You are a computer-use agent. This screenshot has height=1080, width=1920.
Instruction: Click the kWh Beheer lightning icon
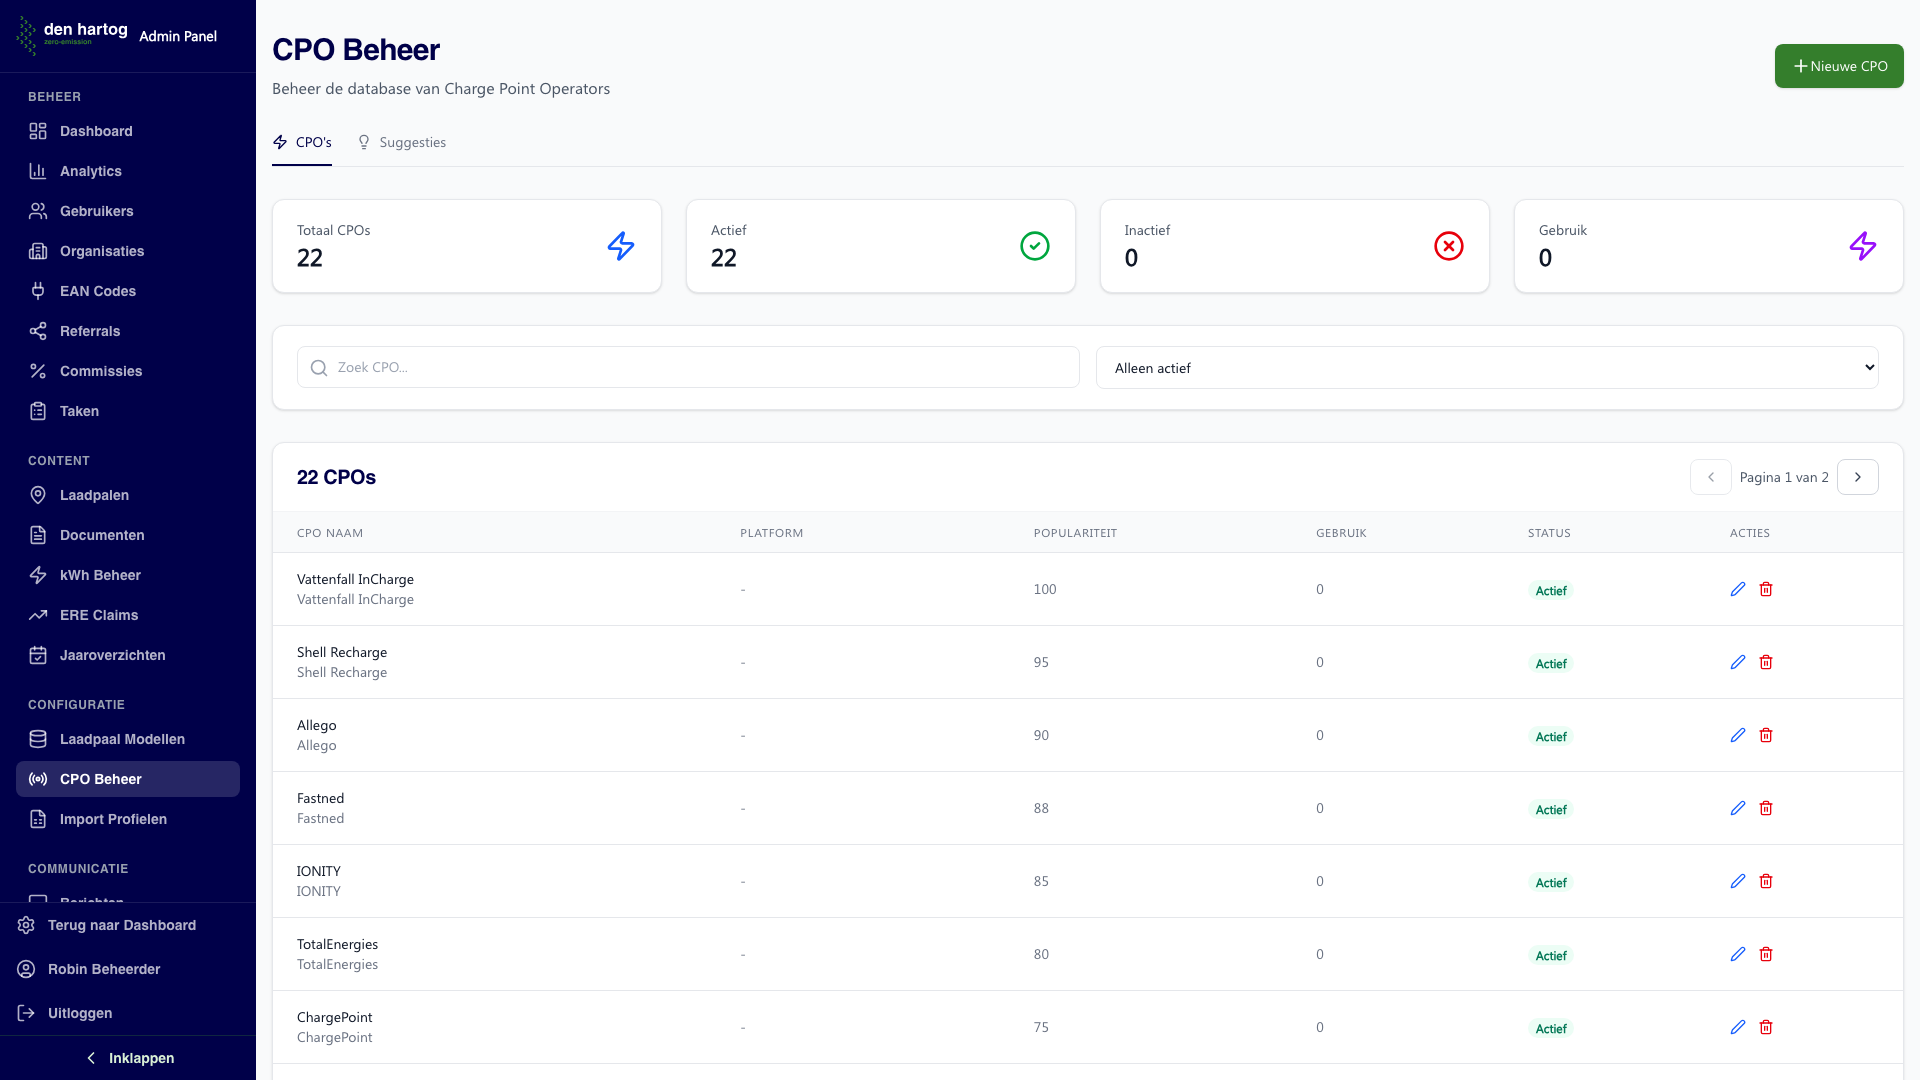coord(38,575)
